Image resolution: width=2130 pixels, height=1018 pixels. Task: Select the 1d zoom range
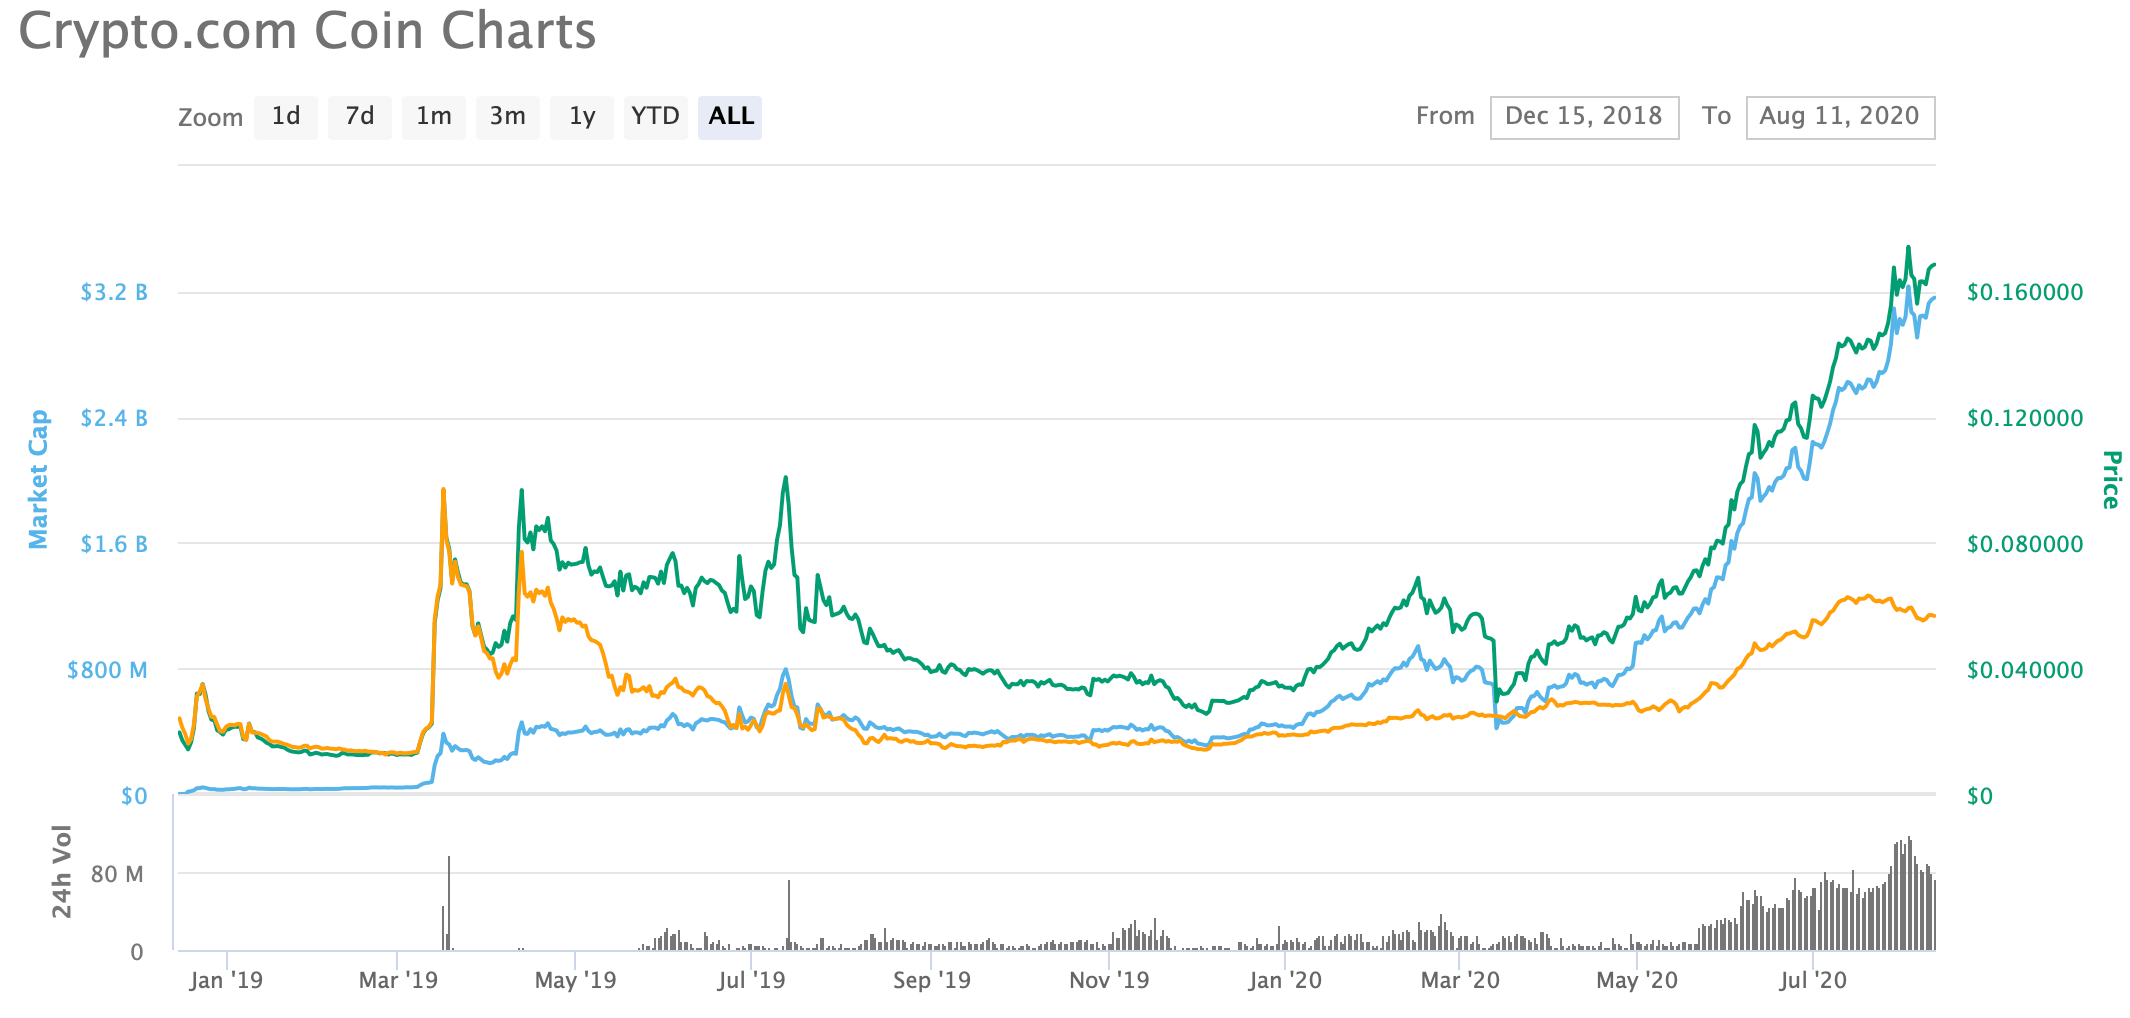[x=286, y=116]
